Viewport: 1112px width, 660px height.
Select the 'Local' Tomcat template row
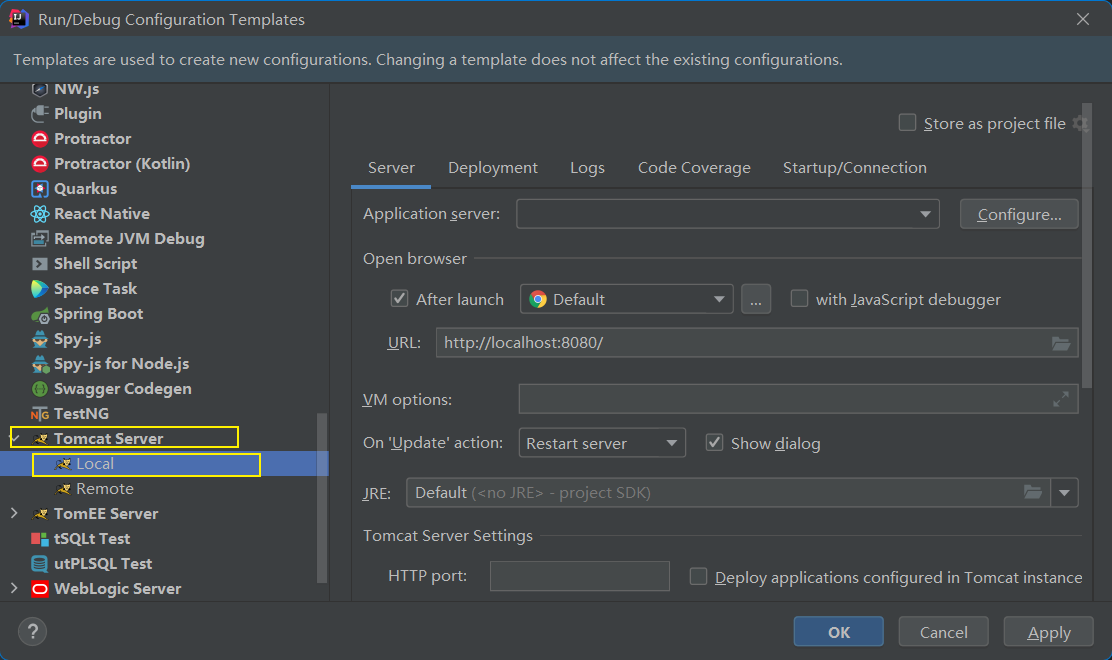[165, 464]
